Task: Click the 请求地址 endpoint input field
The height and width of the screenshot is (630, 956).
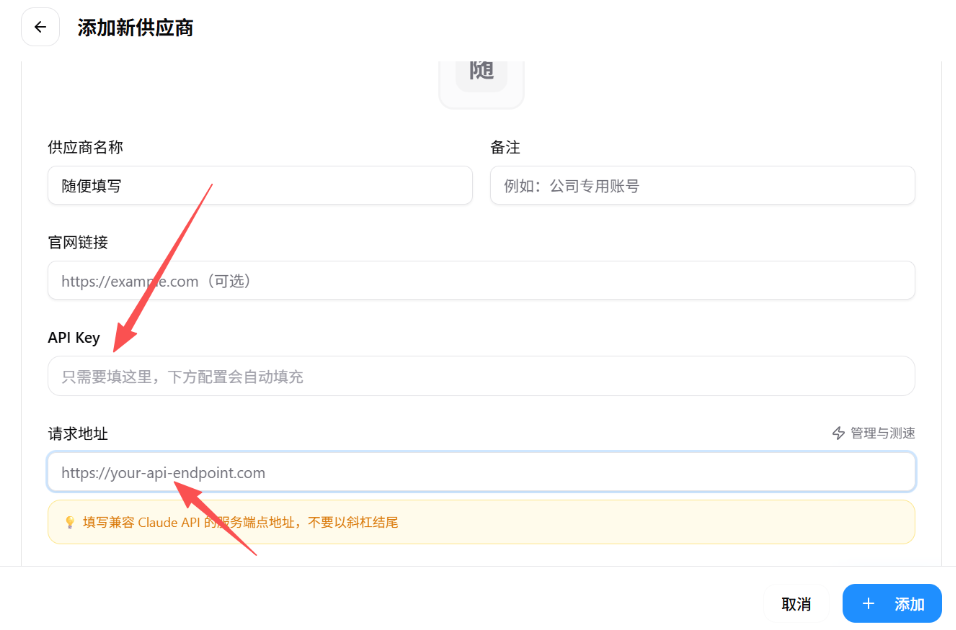Action: [x=481, y=472]
